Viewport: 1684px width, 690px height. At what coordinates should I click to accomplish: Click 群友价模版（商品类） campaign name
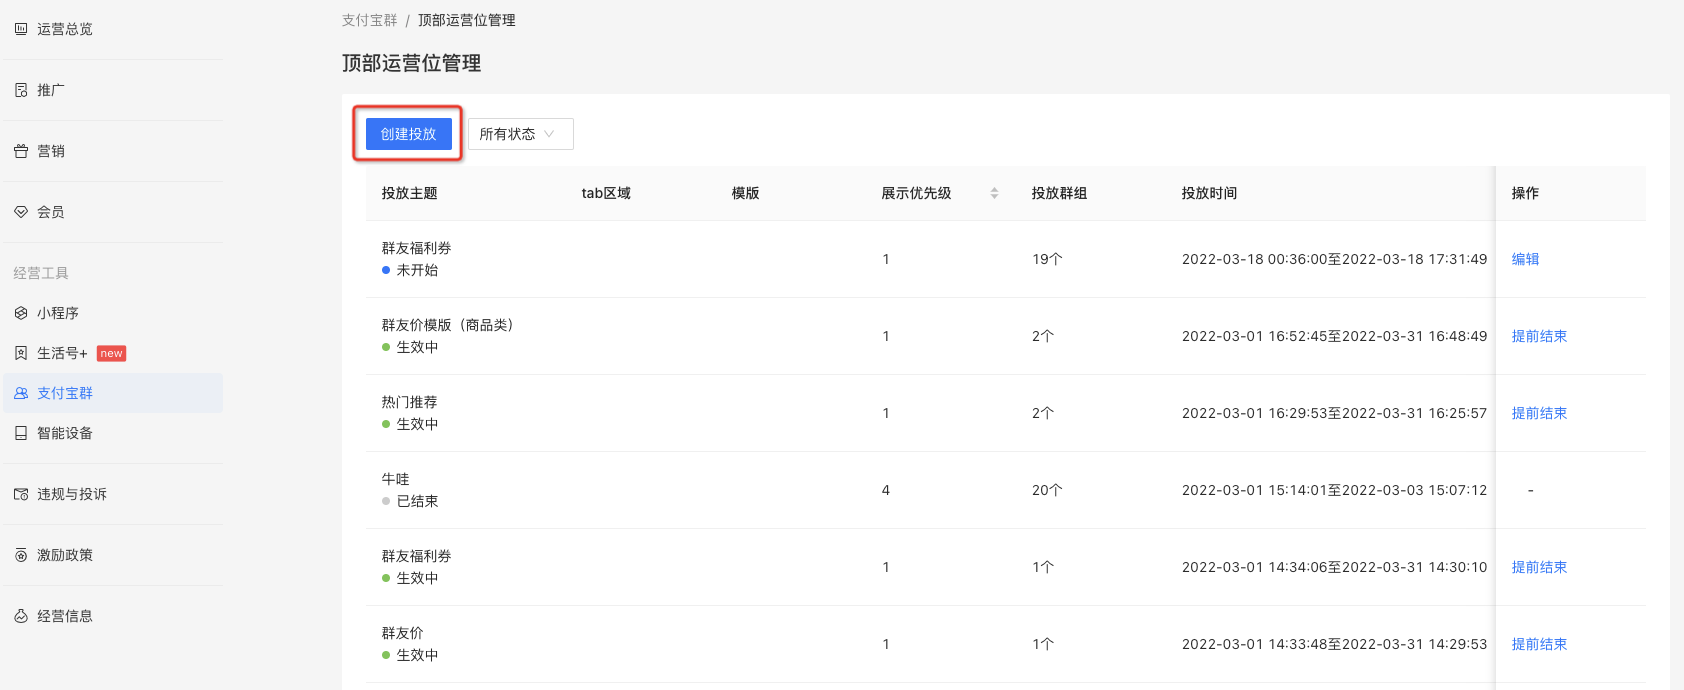[447, 325]
